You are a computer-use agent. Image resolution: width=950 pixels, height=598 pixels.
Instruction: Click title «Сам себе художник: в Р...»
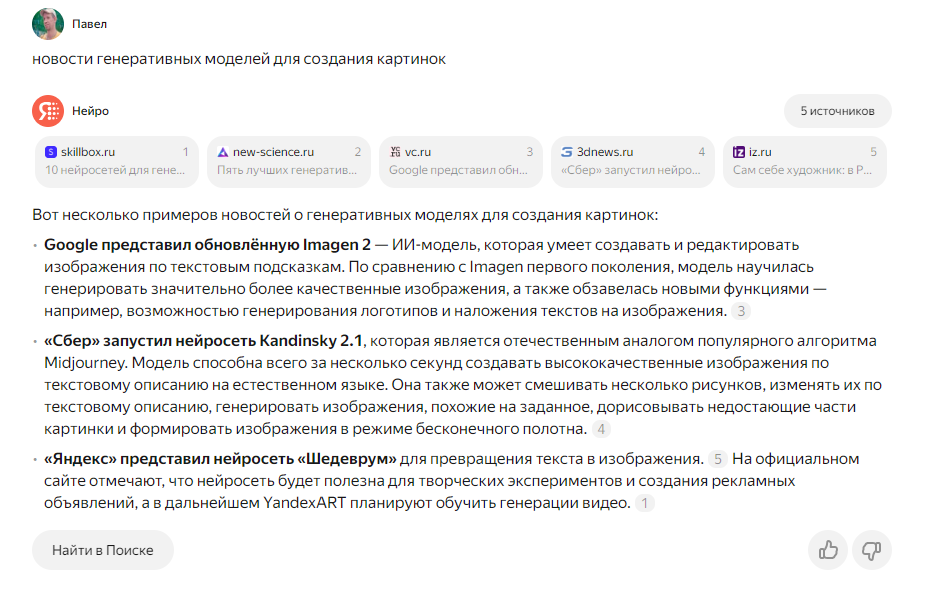pos(802,170)
